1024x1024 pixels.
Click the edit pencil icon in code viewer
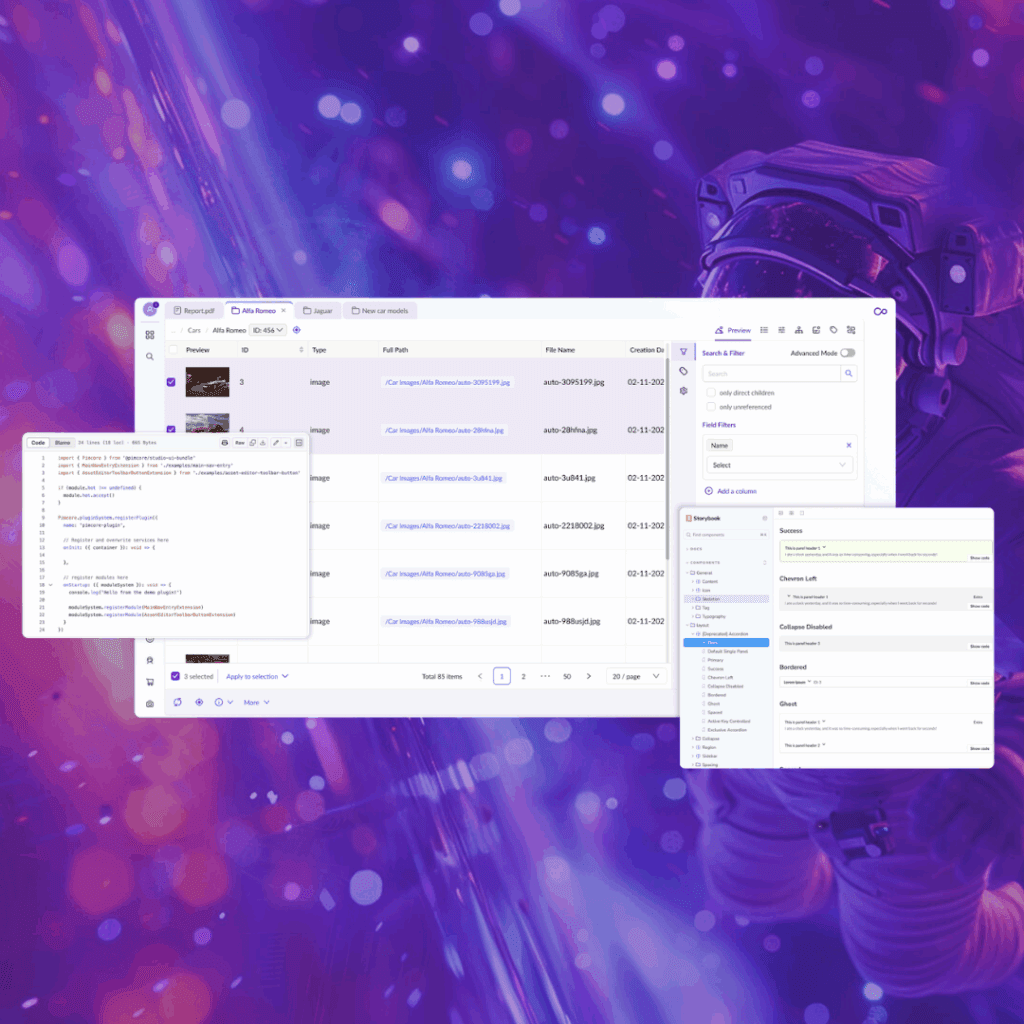(275, 442)
